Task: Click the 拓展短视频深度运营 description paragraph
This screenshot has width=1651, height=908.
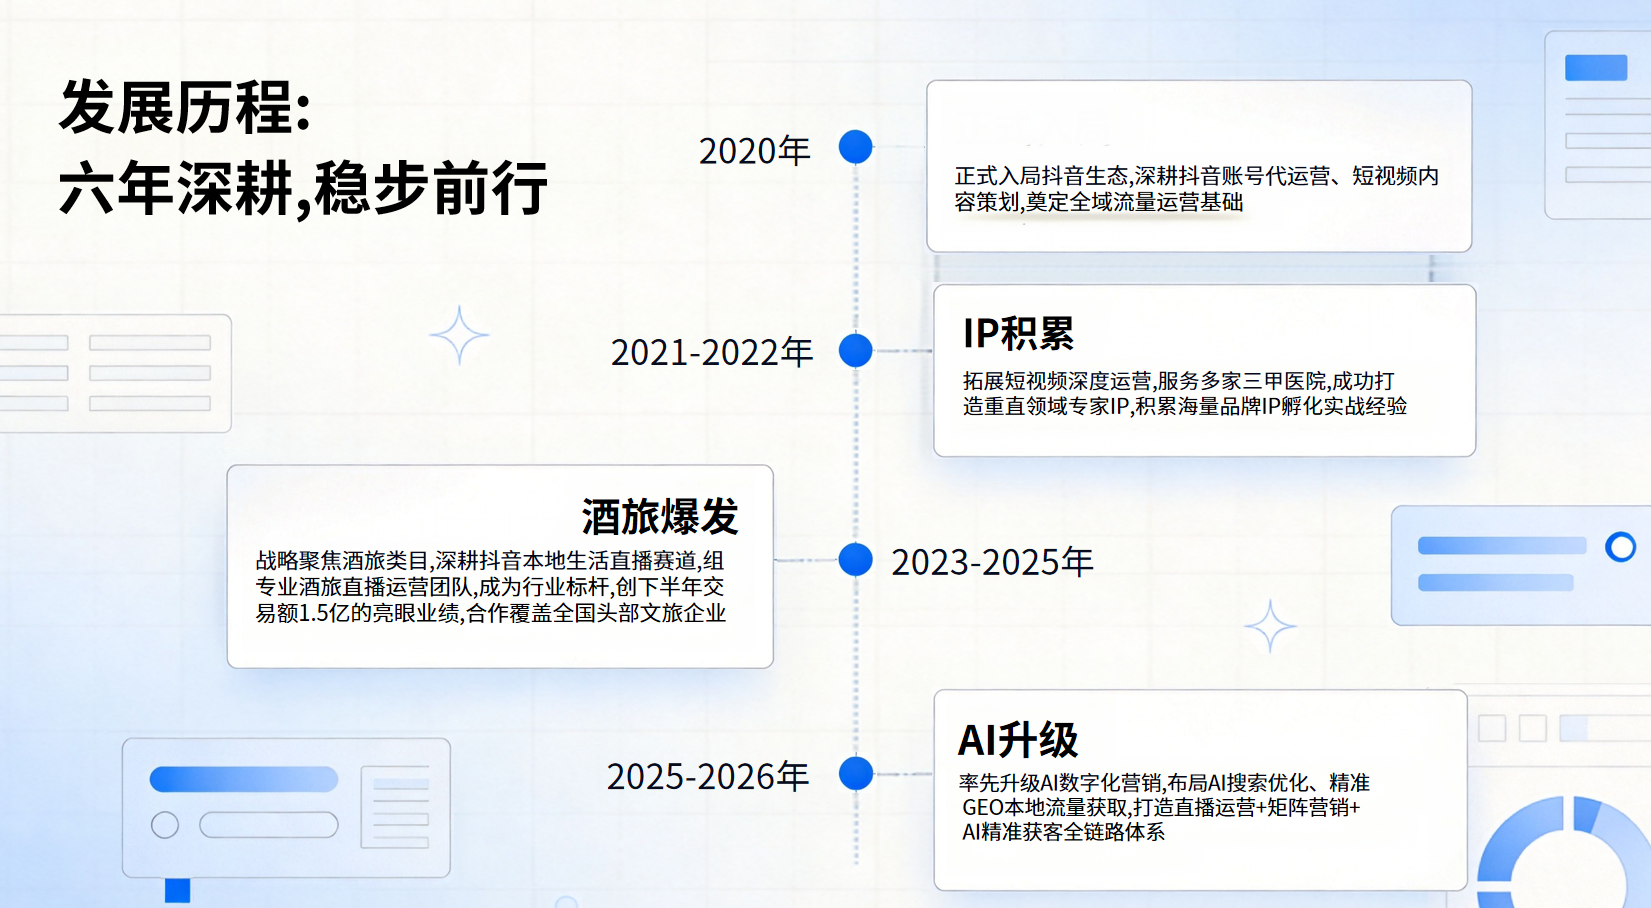Action: point(1185,393)
